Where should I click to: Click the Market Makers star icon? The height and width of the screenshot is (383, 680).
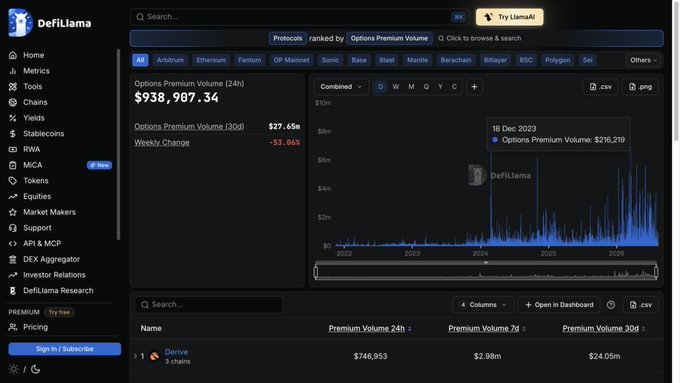pyautogui.click(x=13, y=212)
